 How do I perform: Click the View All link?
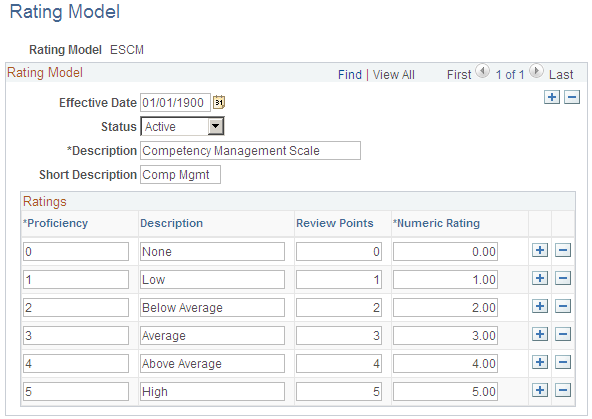(393, 75)
